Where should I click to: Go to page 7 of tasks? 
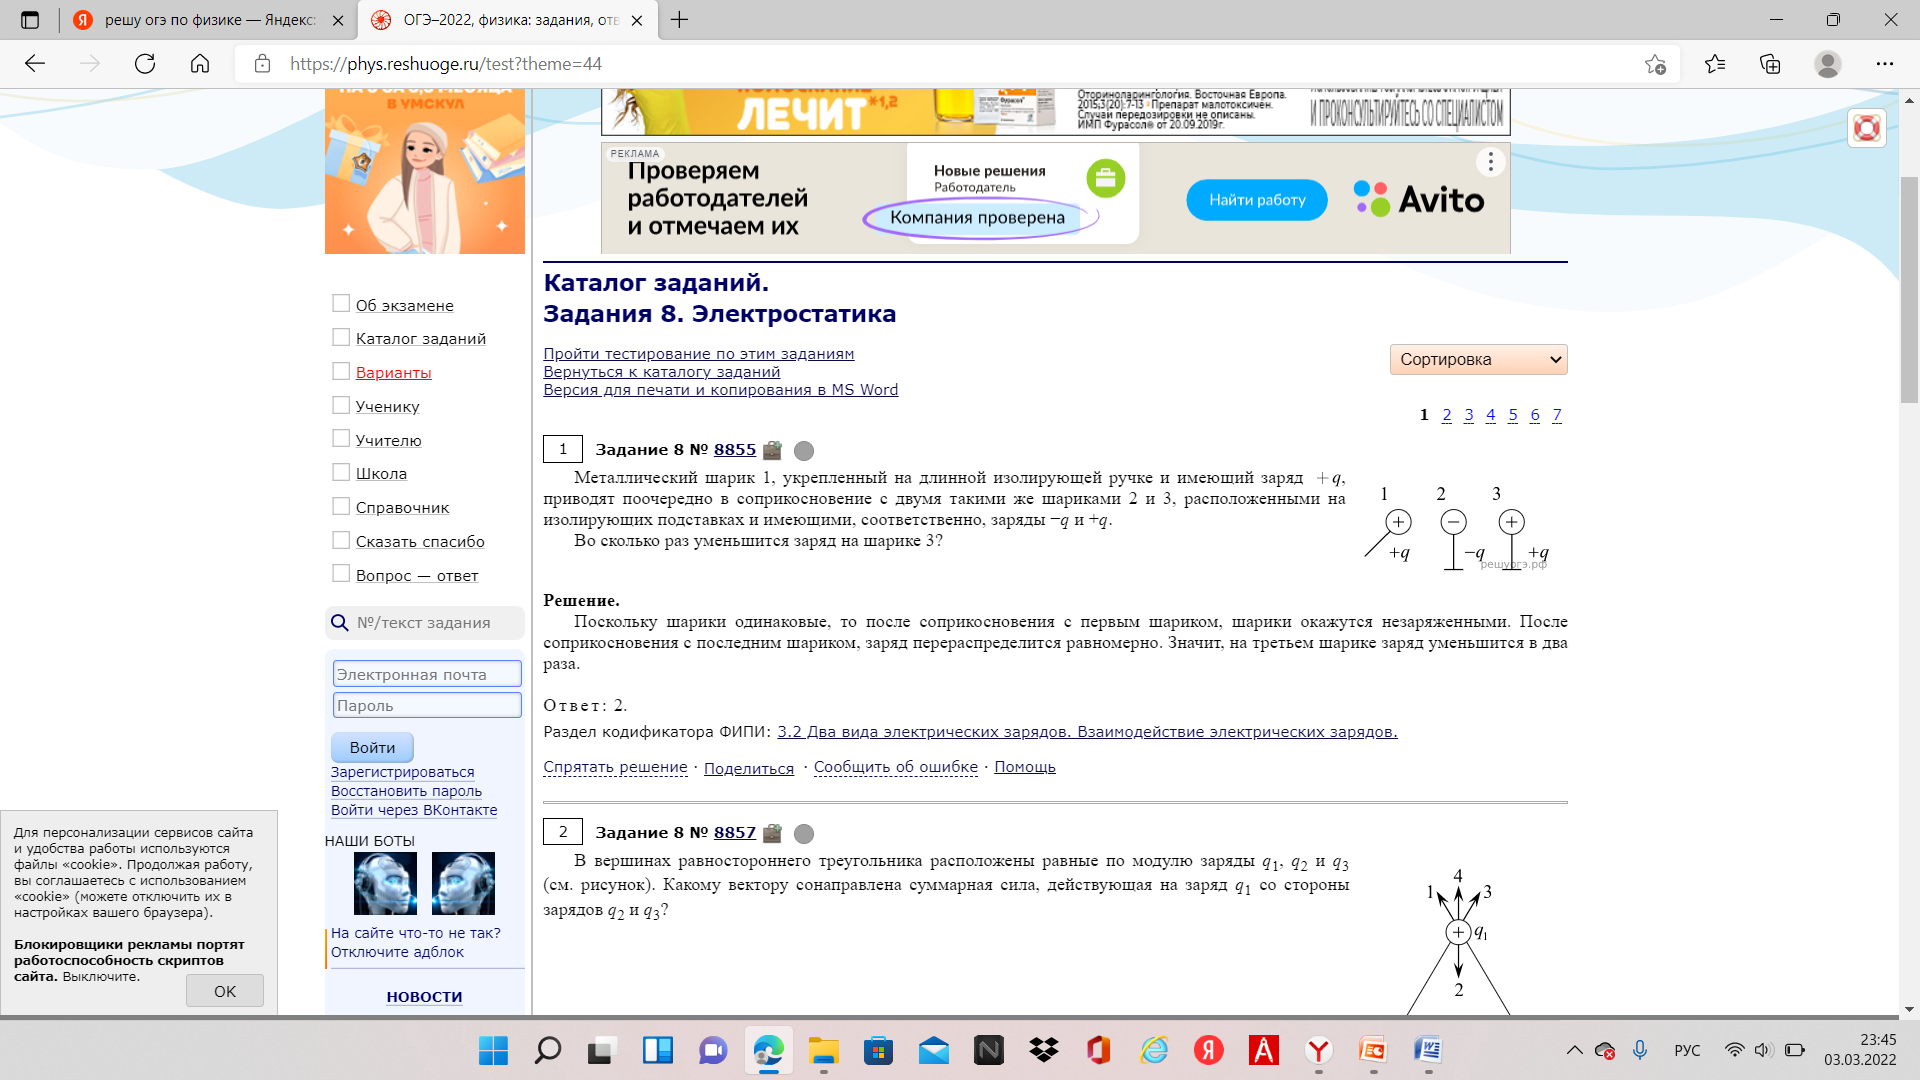click(x=1557, y=415)
